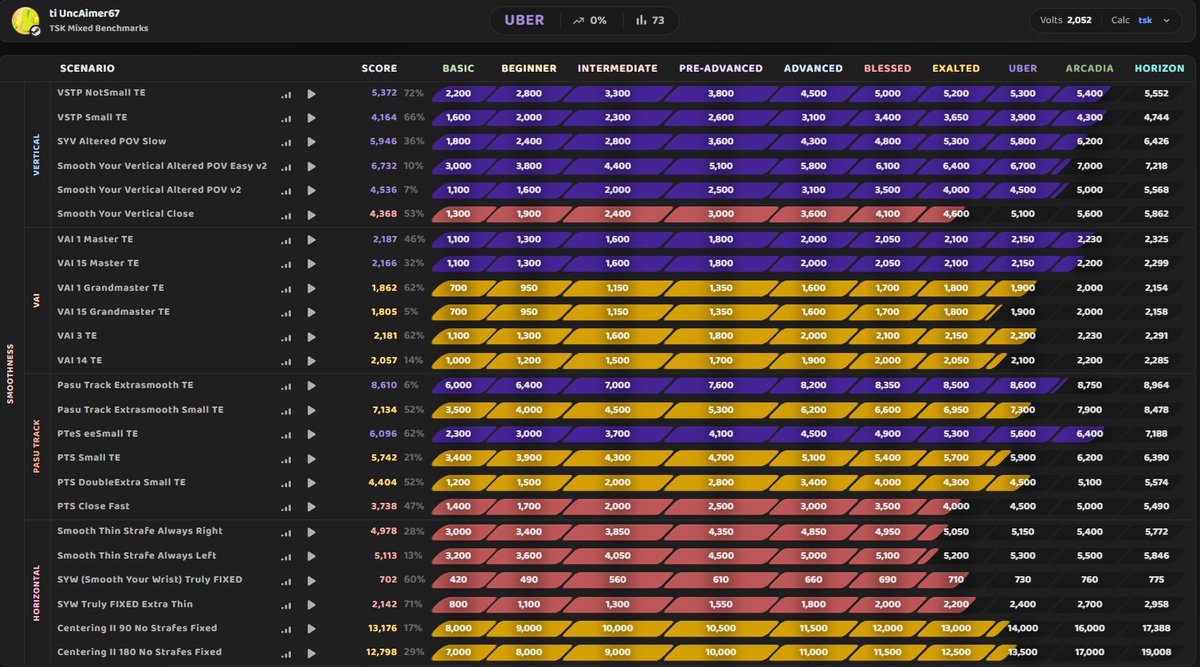Click the user profile avatar
1200x667 pixels.
(x=26, y=20)
